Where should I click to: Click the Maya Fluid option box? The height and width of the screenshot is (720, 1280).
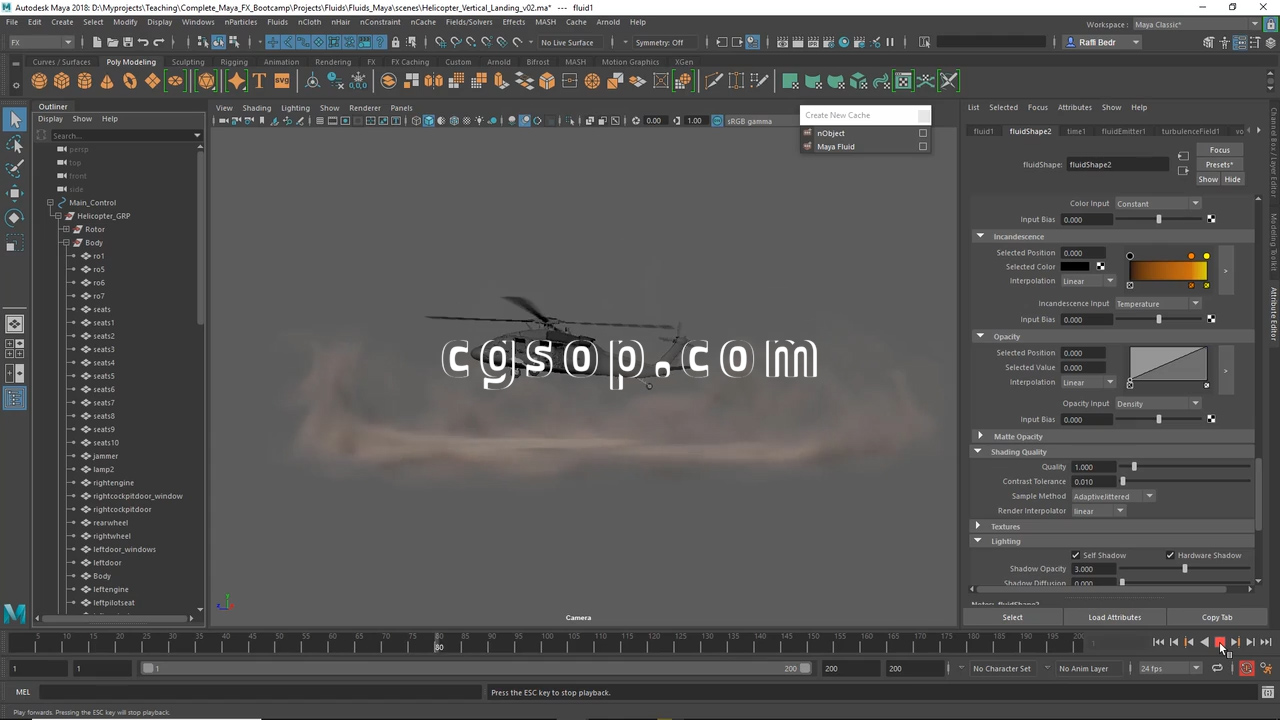tap(923, 147)
